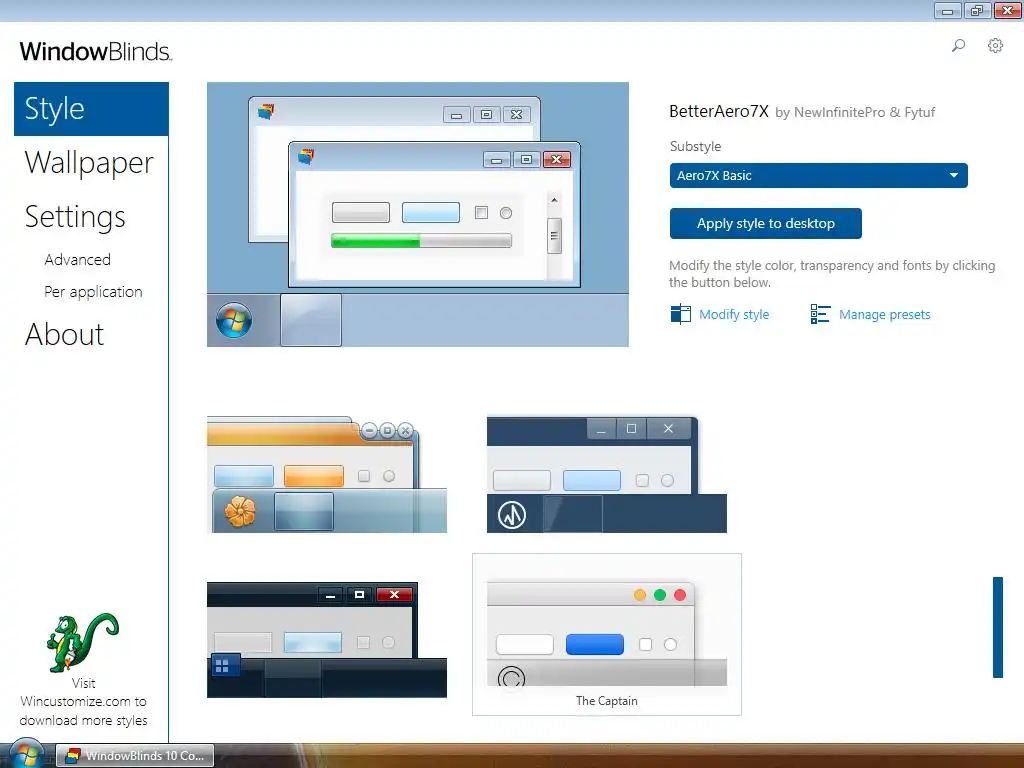
Task: Open Per application settings
Action: (93, 292)
